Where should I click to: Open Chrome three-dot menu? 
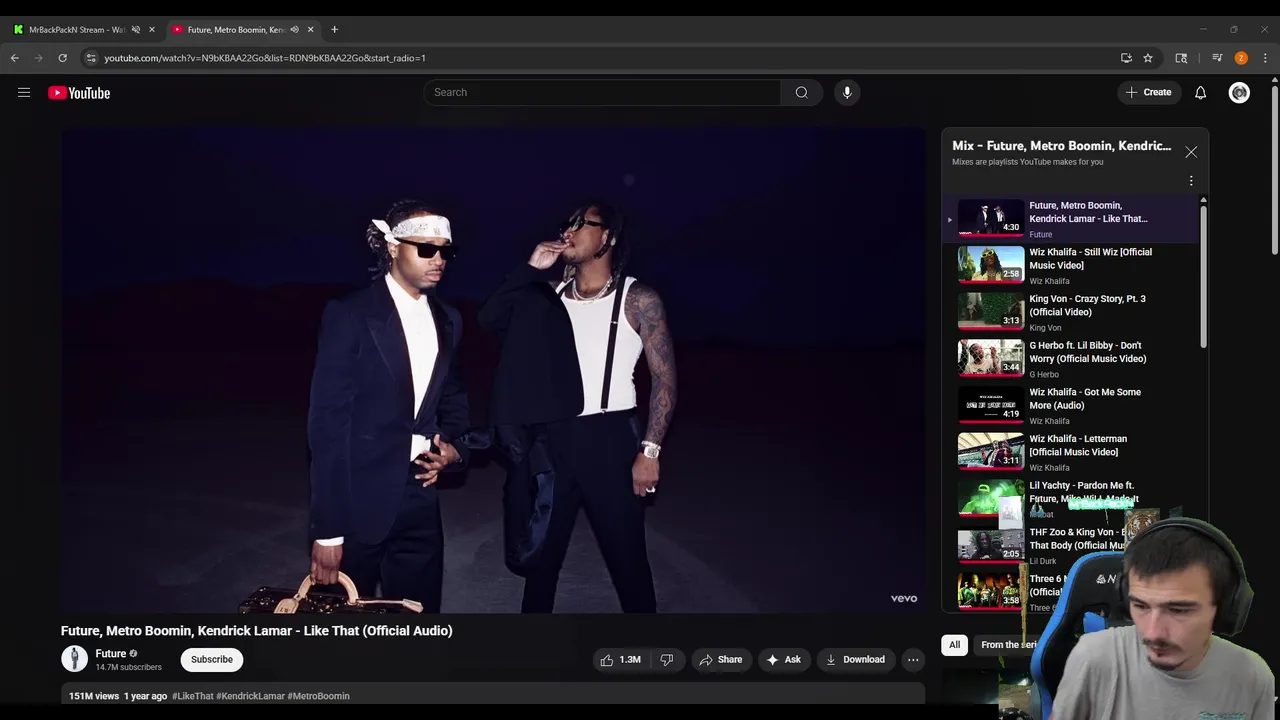point(1265,58)
